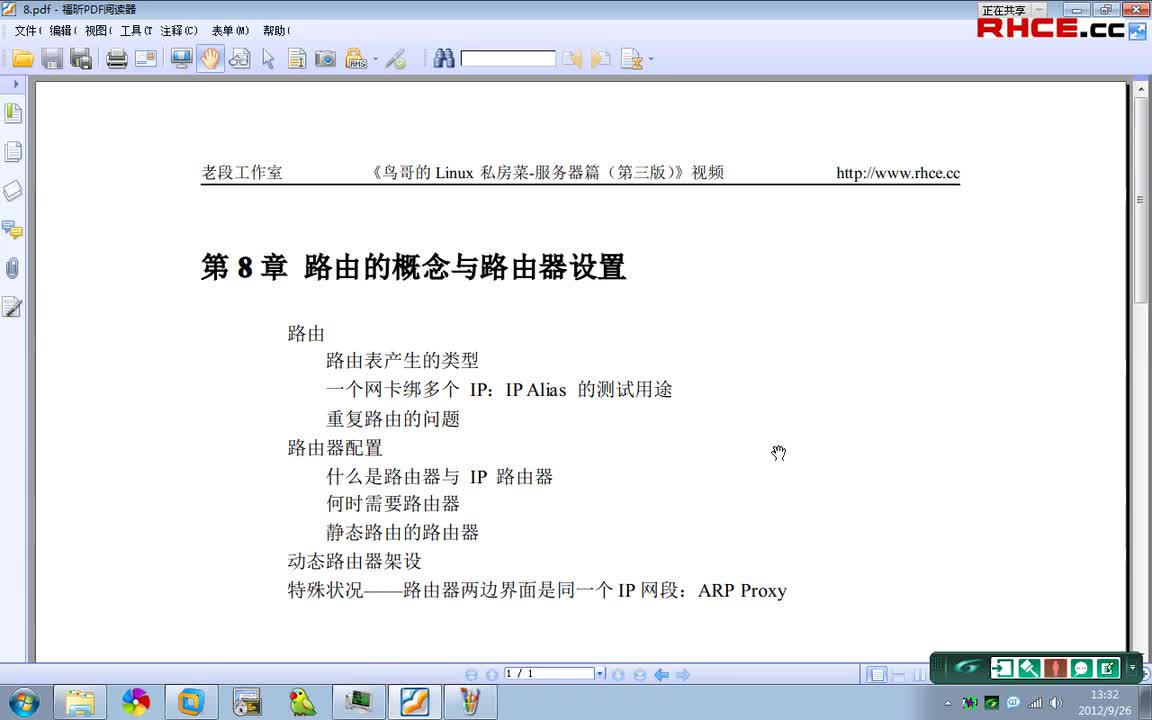This screenshot has width=1152, height=720.
Task: Click the full screen monitor icon
Action: click(181, 59)
